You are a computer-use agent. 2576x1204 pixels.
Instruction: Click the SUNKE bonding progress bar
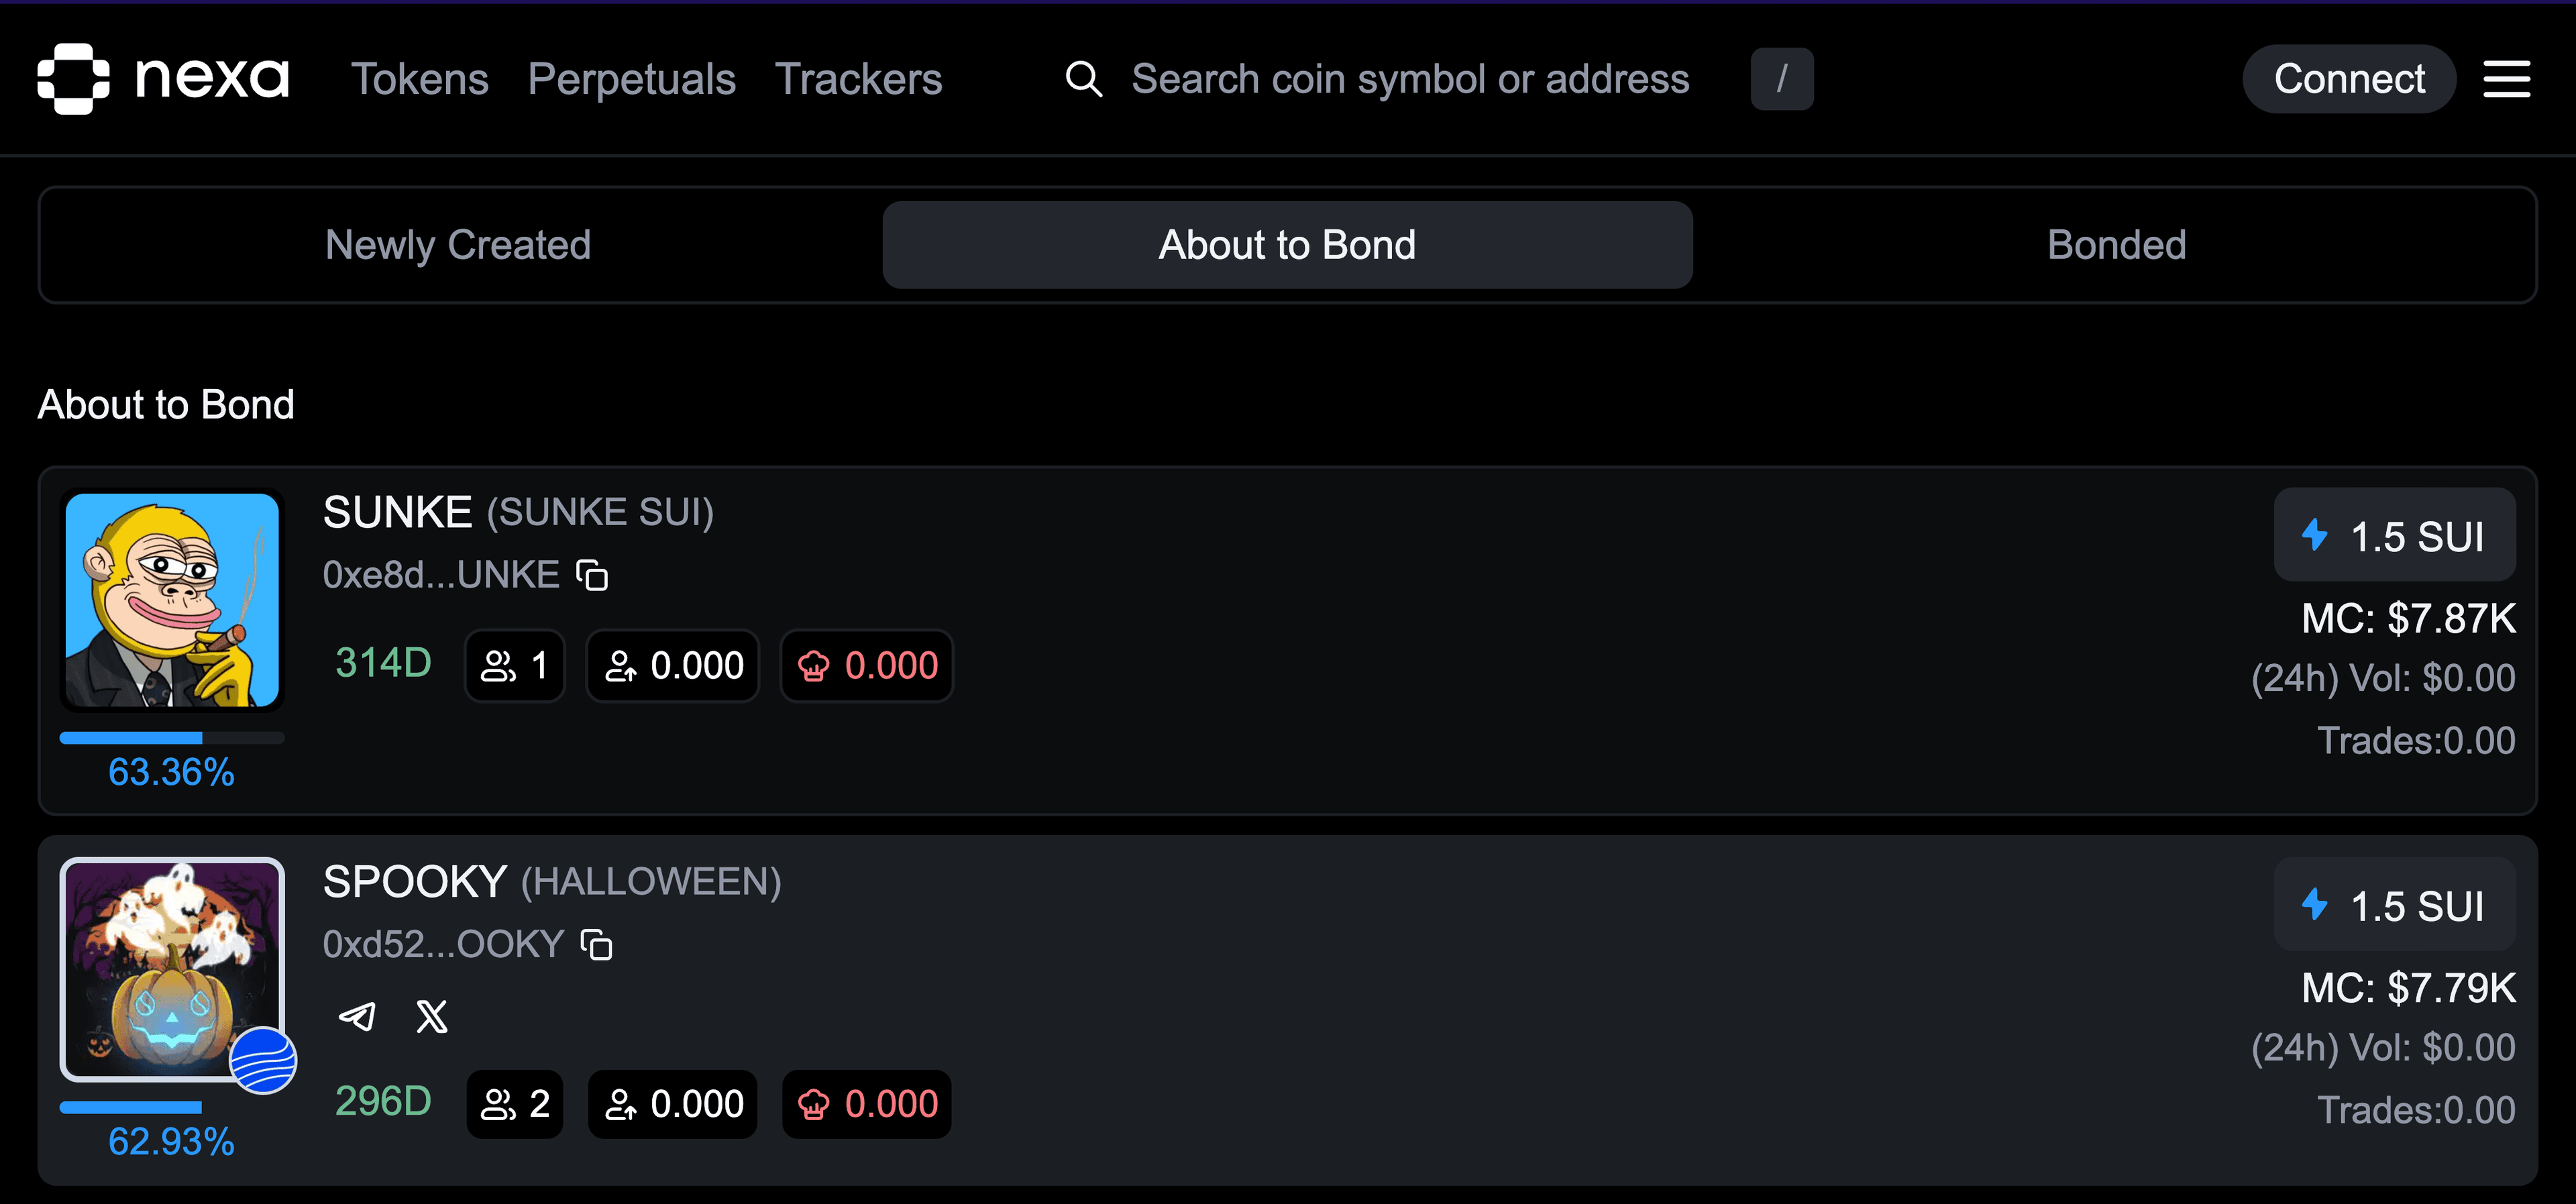[172, 738]
